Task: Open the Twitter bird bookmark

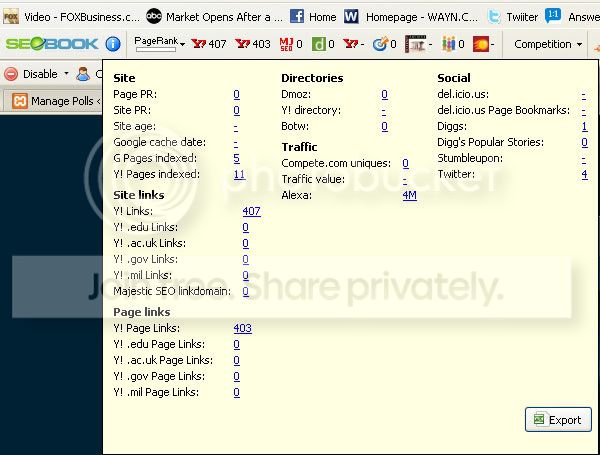Action: point(512,17)
